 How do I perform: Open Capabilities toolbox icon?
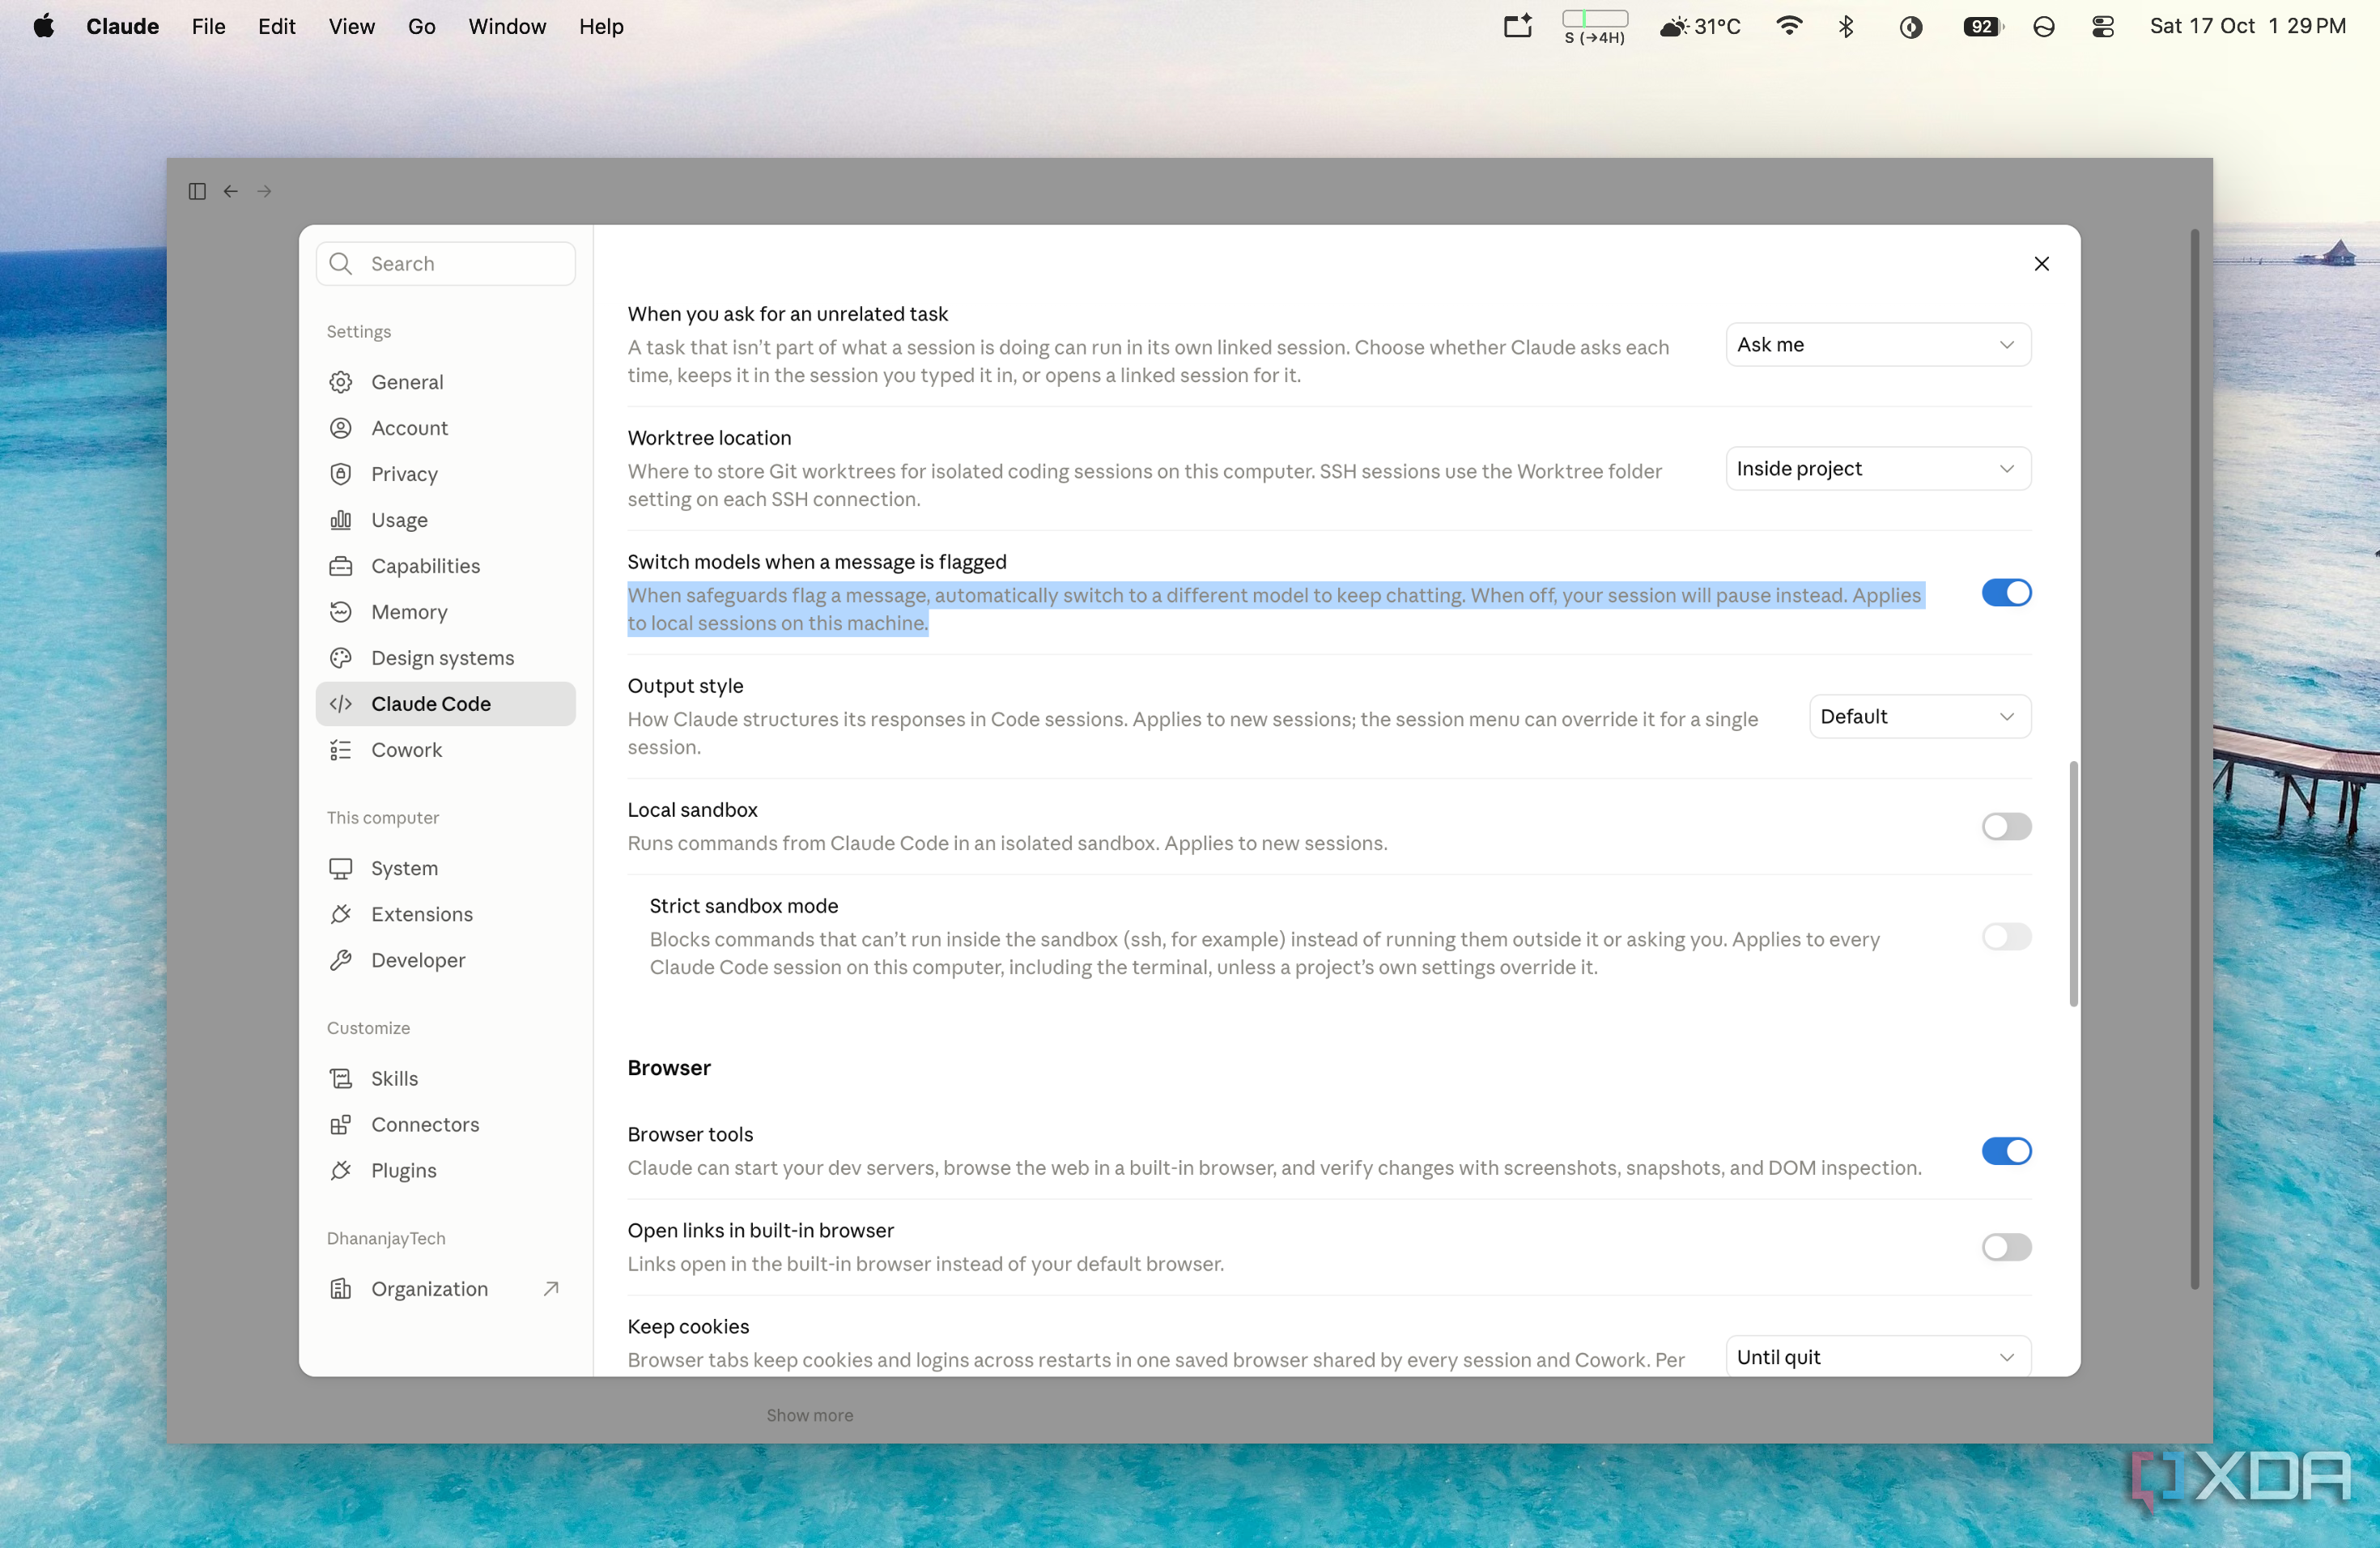pyautogui.click(x=341, y=566)
